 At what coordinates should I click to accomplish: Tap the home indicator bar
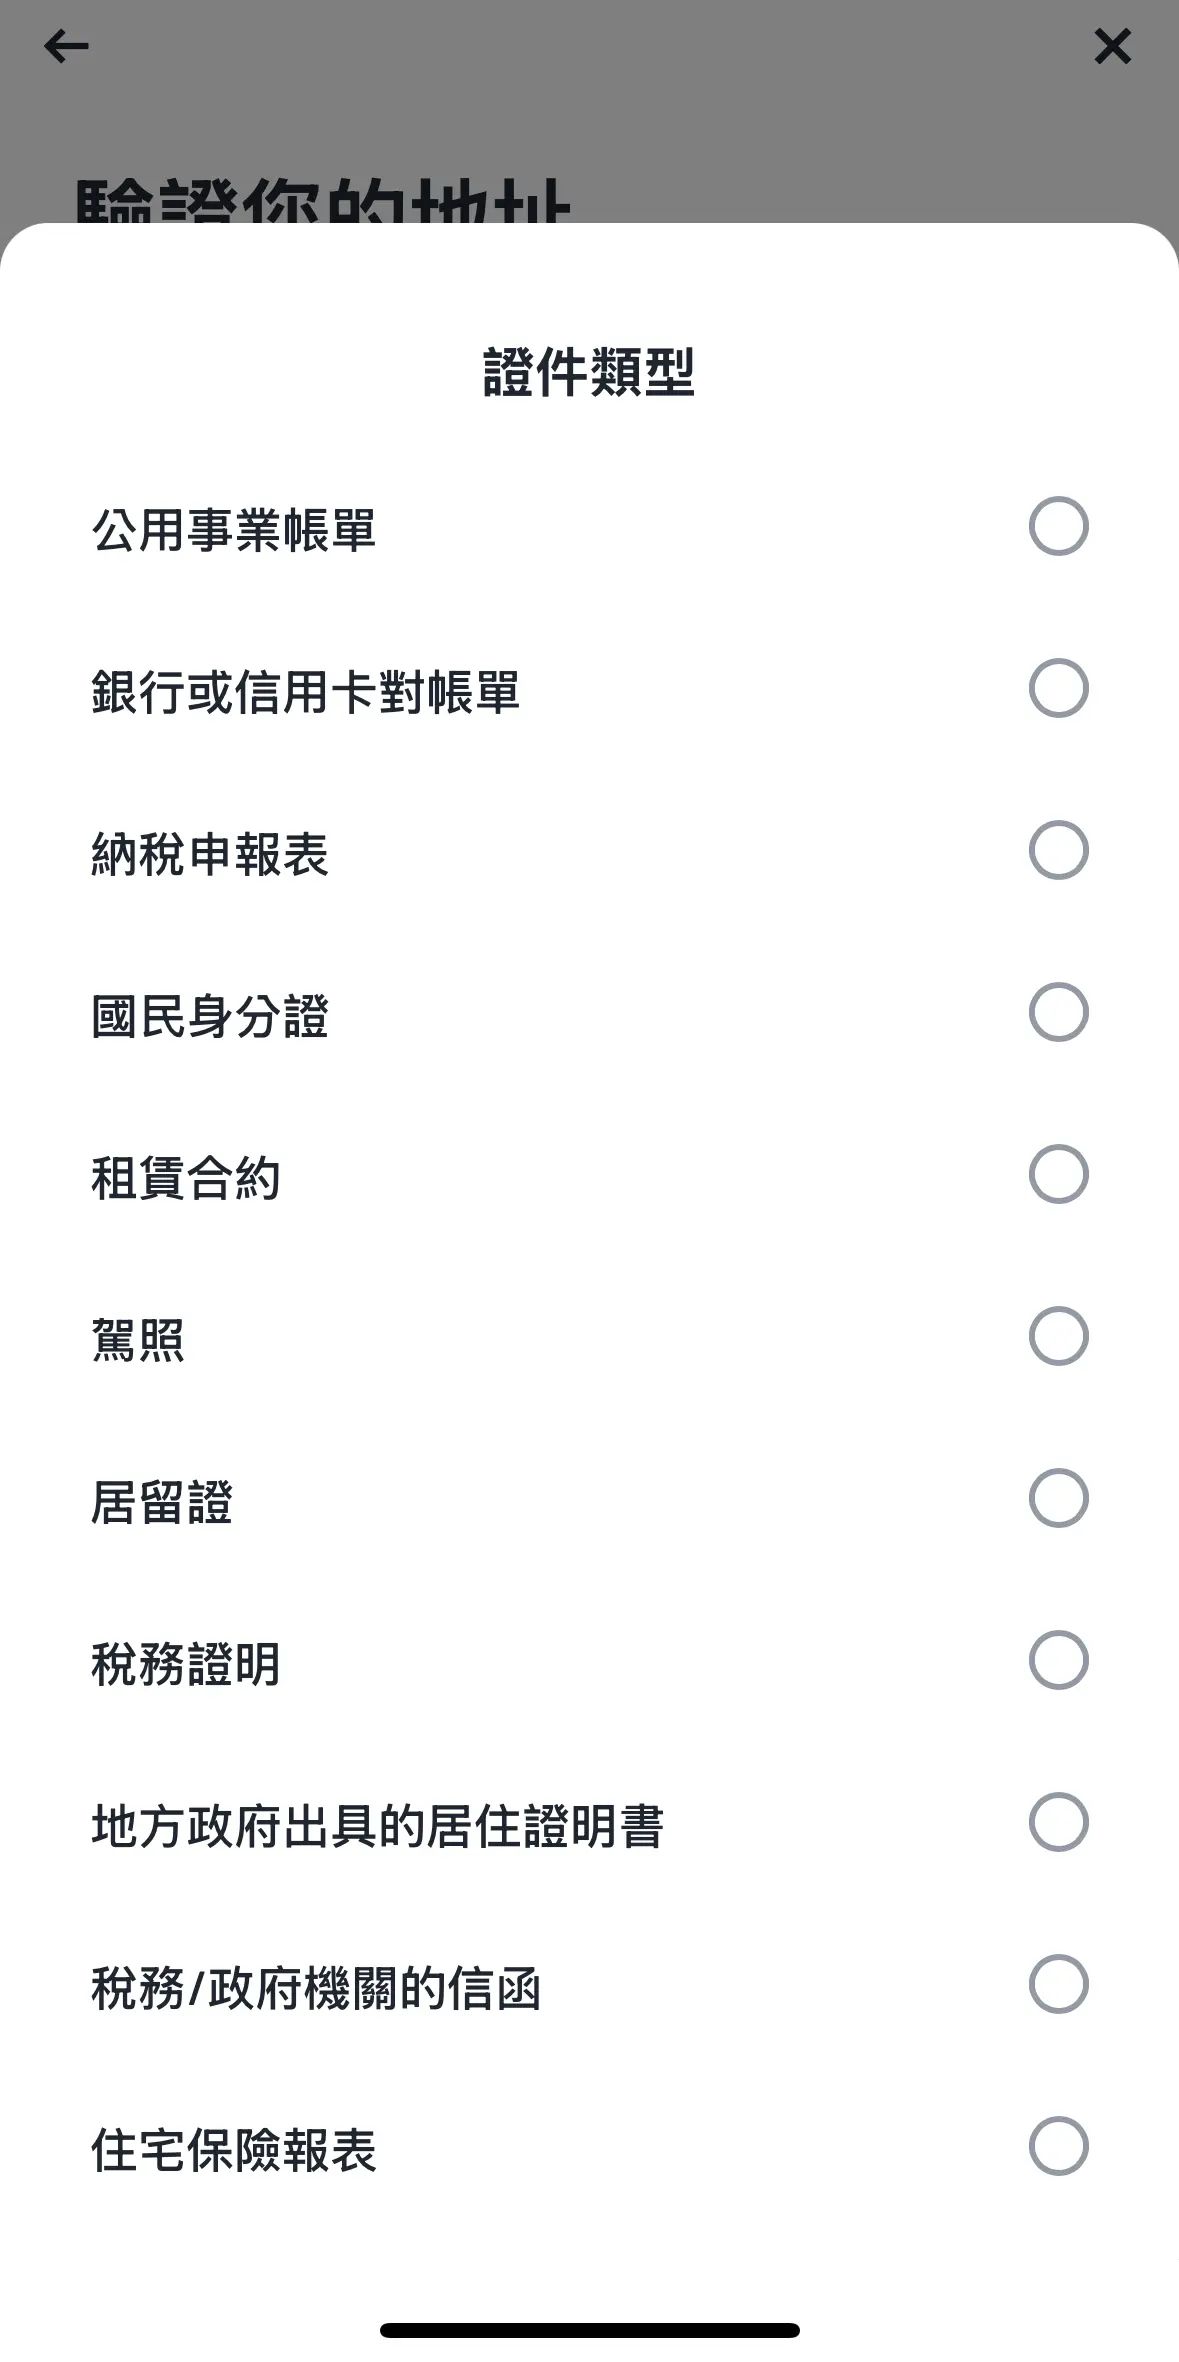[589, 2330]
